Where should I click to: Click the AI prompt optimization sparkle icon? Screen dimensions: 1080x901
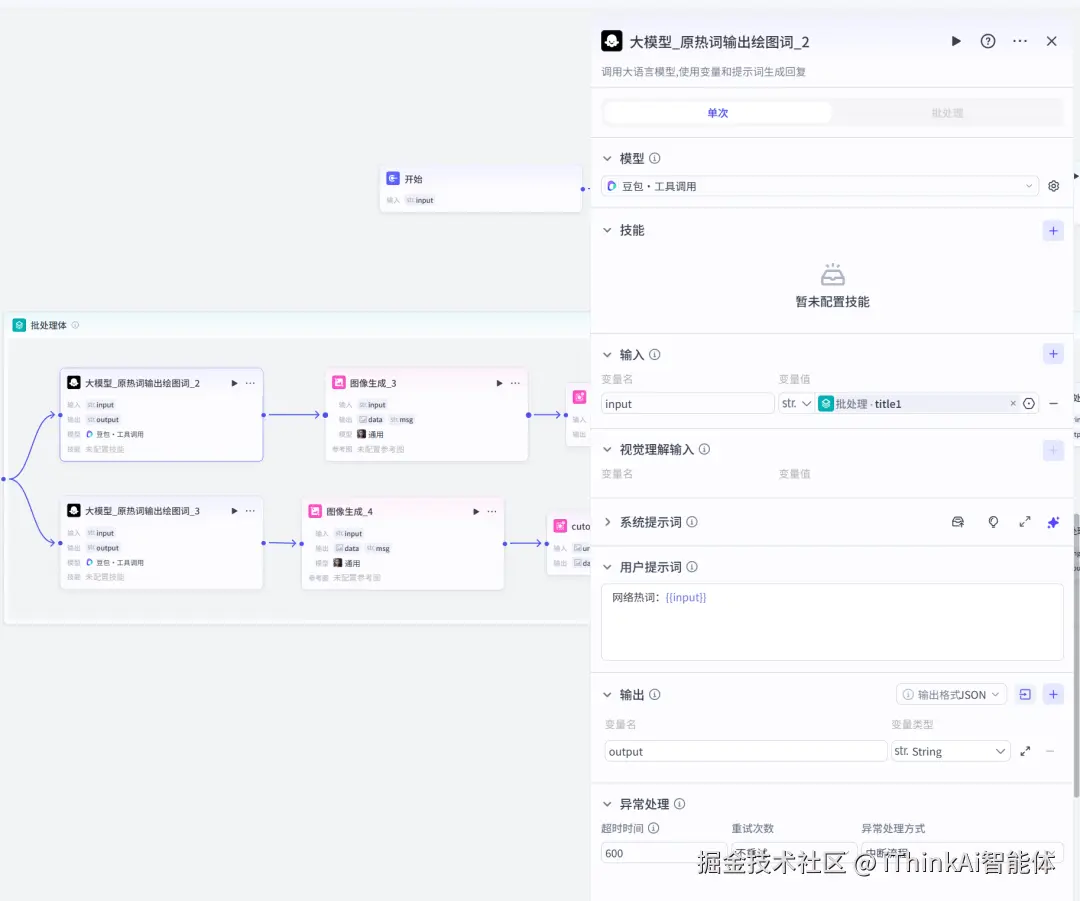[1054, 521]
